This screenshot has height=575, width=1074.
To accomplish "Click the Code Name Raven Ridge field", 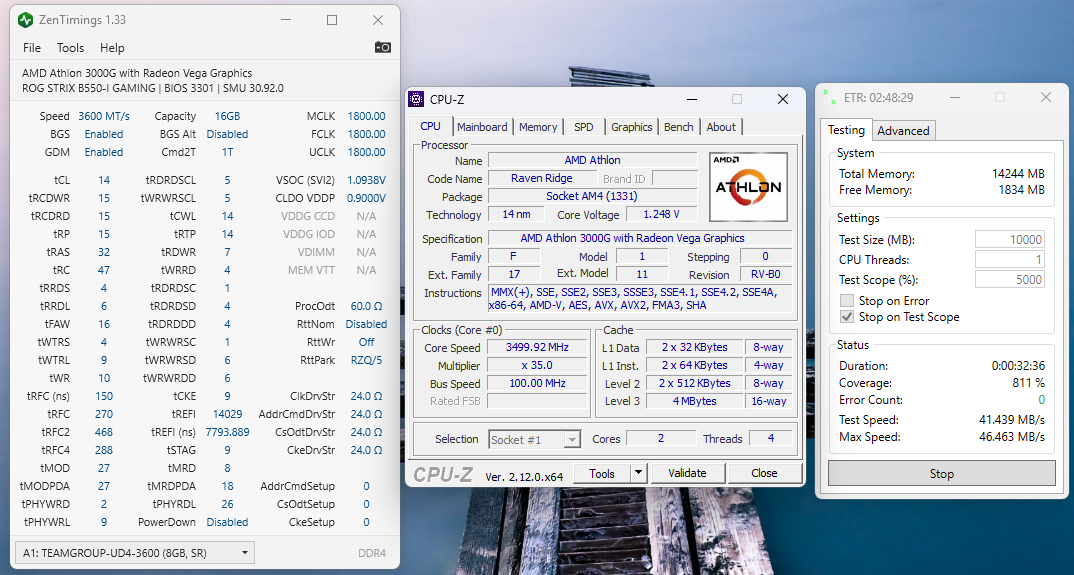I will pos(541,179).
